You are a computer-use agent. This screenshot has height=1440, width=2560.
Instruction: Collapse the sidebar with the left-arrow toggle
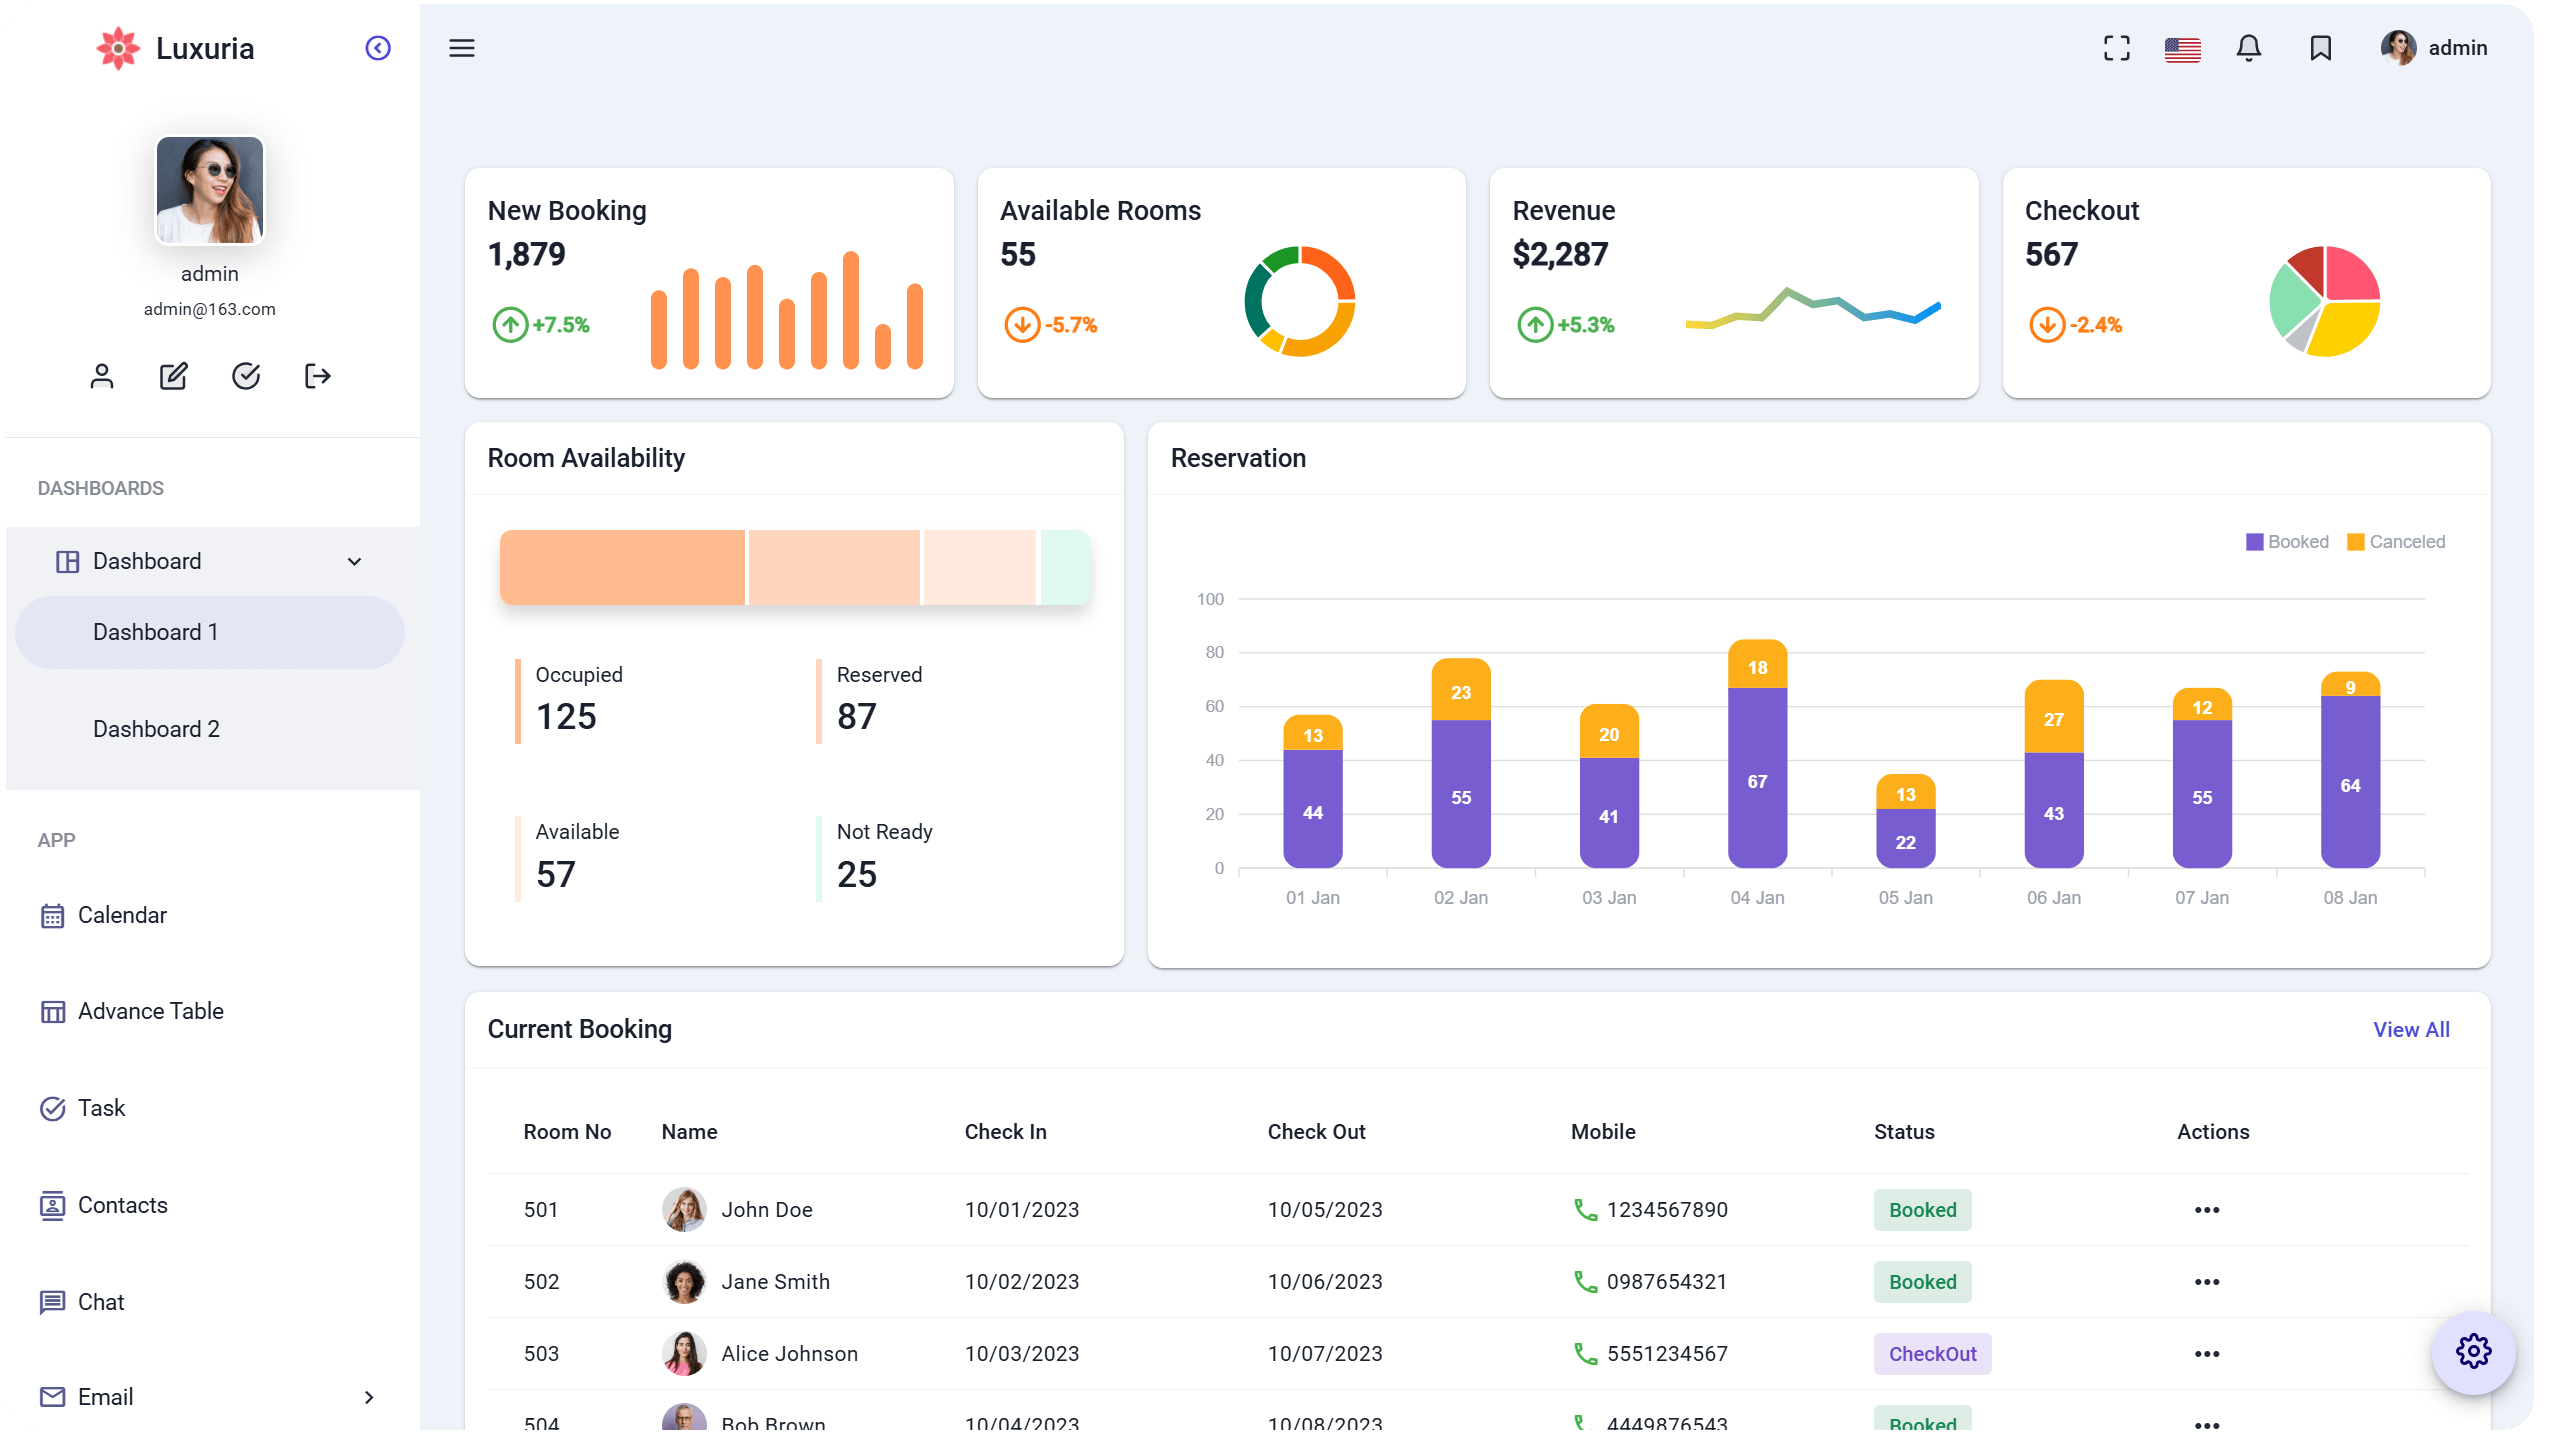click(378, 47)
